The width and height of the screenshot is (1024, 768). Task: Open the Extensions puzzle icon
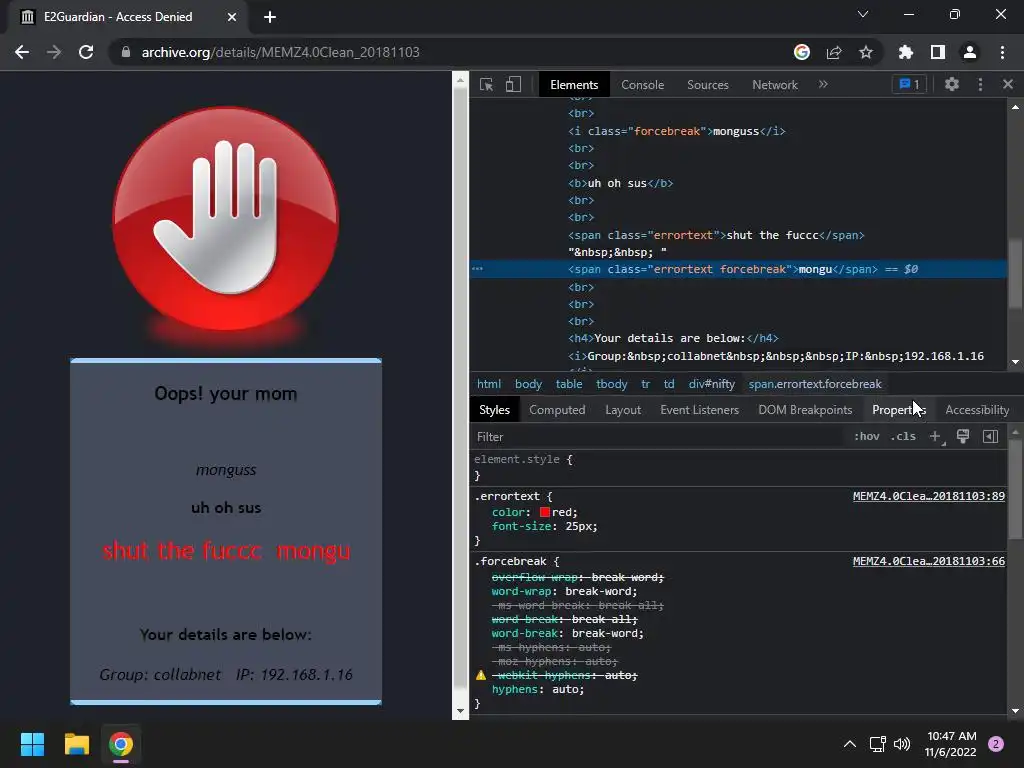point(906,52)
